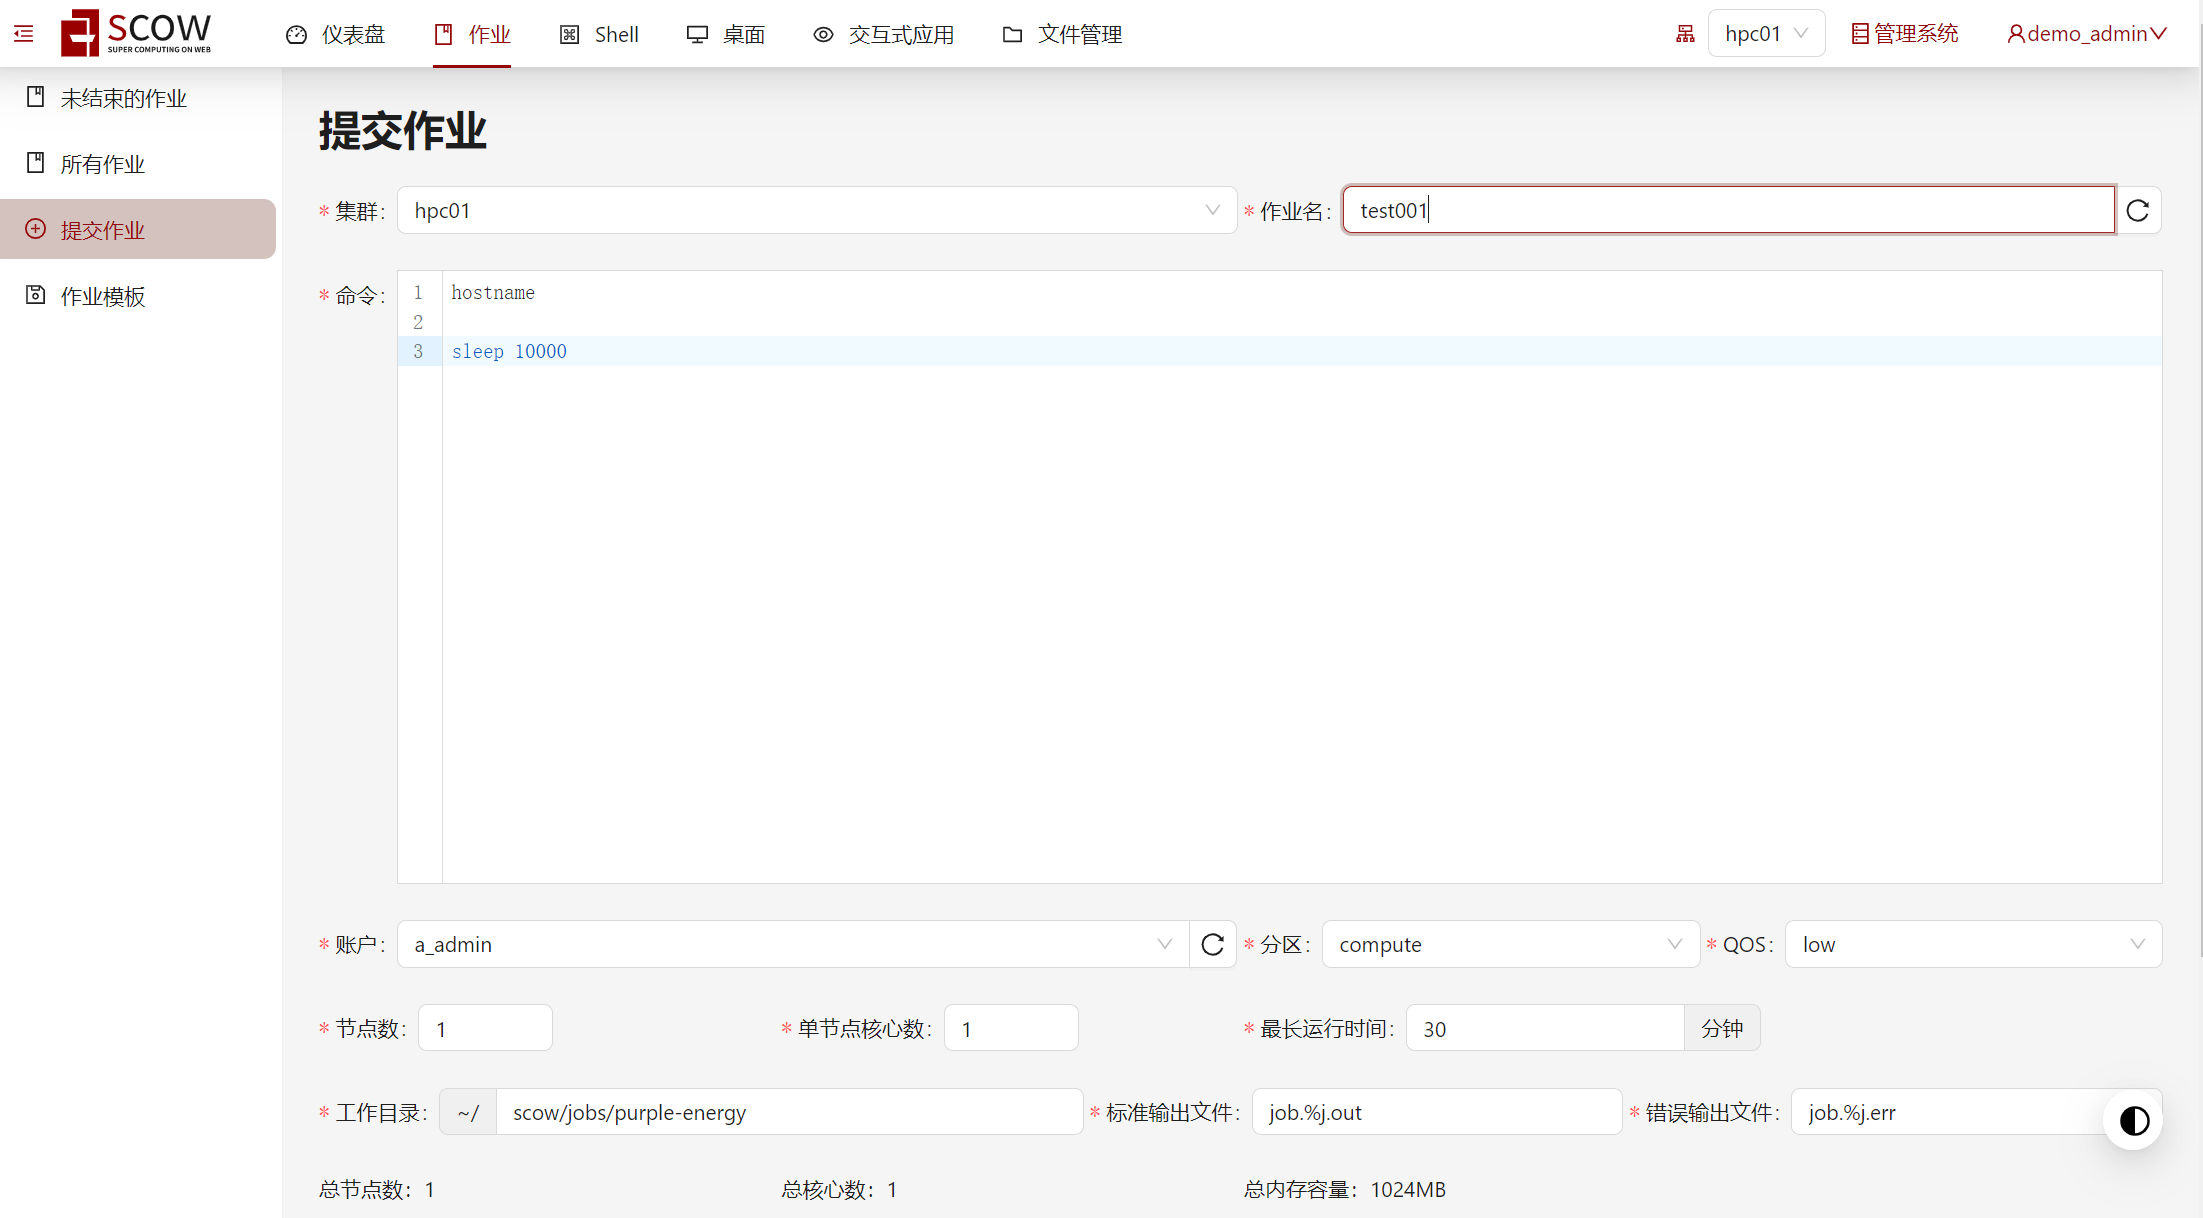Switch to the Shell tab
2203x1218 pixels.
coord(599,35)
